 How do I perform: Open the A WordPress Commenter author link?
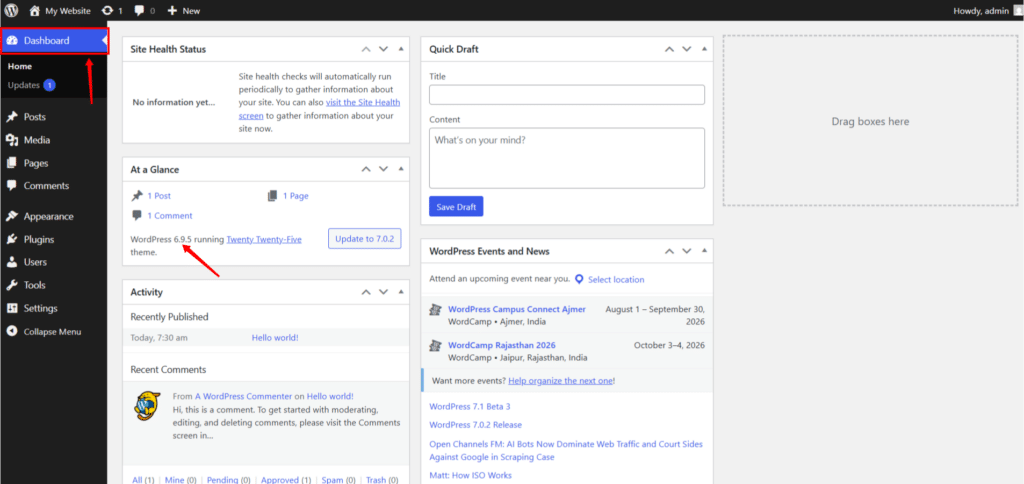pos(243,396)
